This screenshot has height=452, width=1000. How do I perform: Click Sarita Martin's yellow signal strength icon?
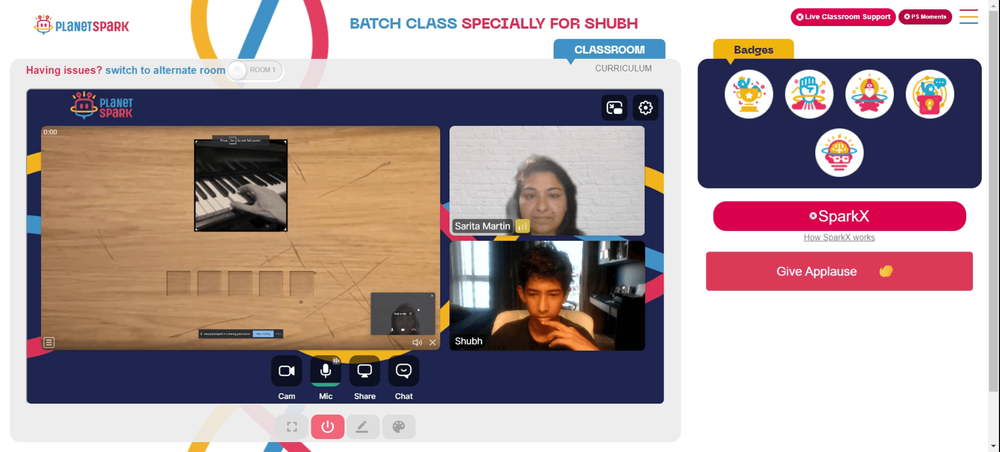523,226
